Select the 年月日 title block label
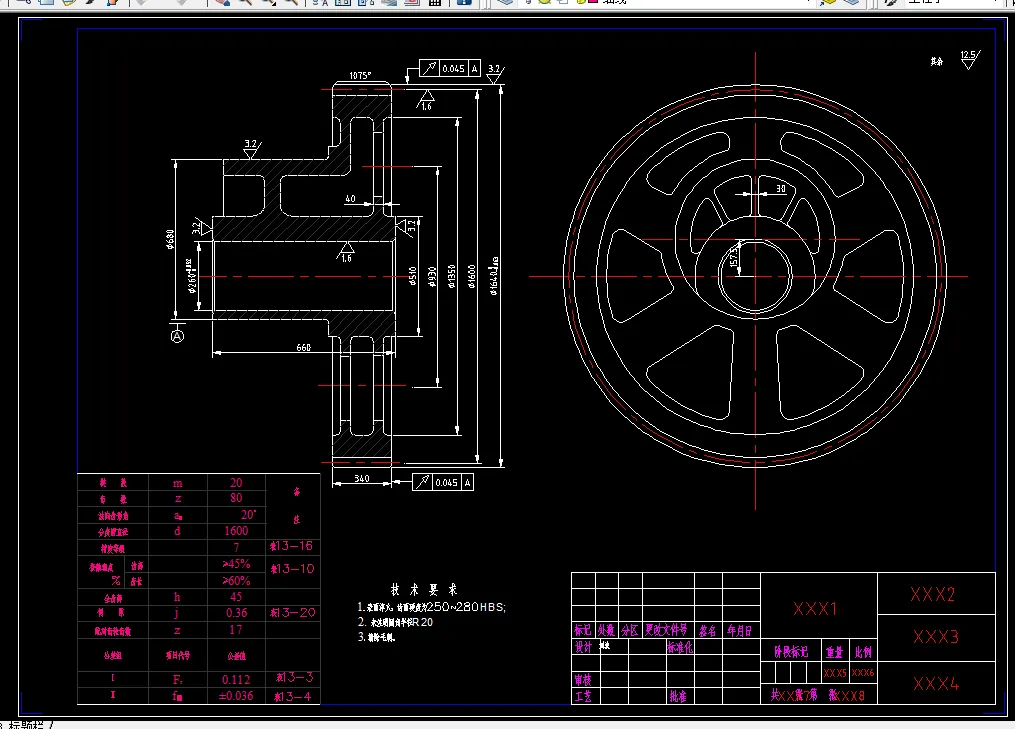The height and width of the screenshot is (729, 1015). pos(739,631)
